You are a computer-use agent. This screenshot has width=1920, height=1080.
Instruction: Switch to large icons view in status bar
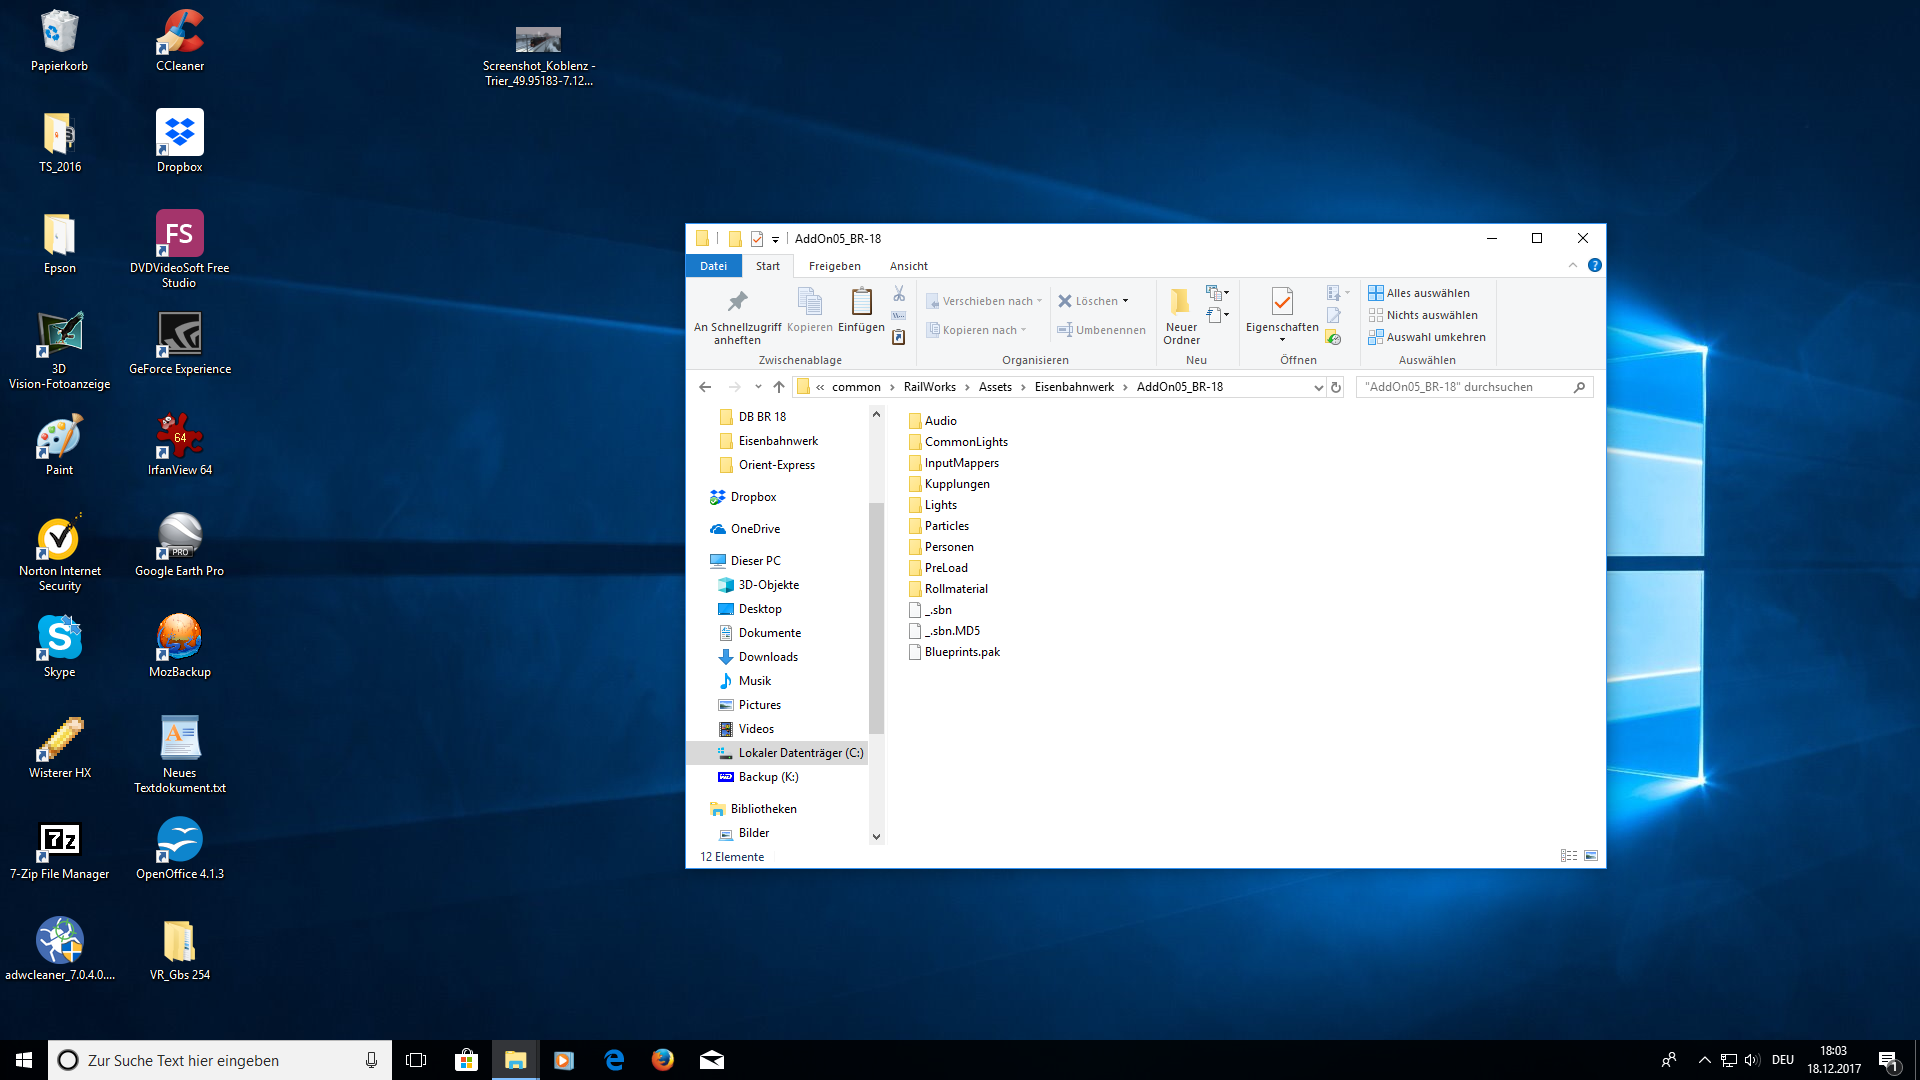pos(1591,856)
